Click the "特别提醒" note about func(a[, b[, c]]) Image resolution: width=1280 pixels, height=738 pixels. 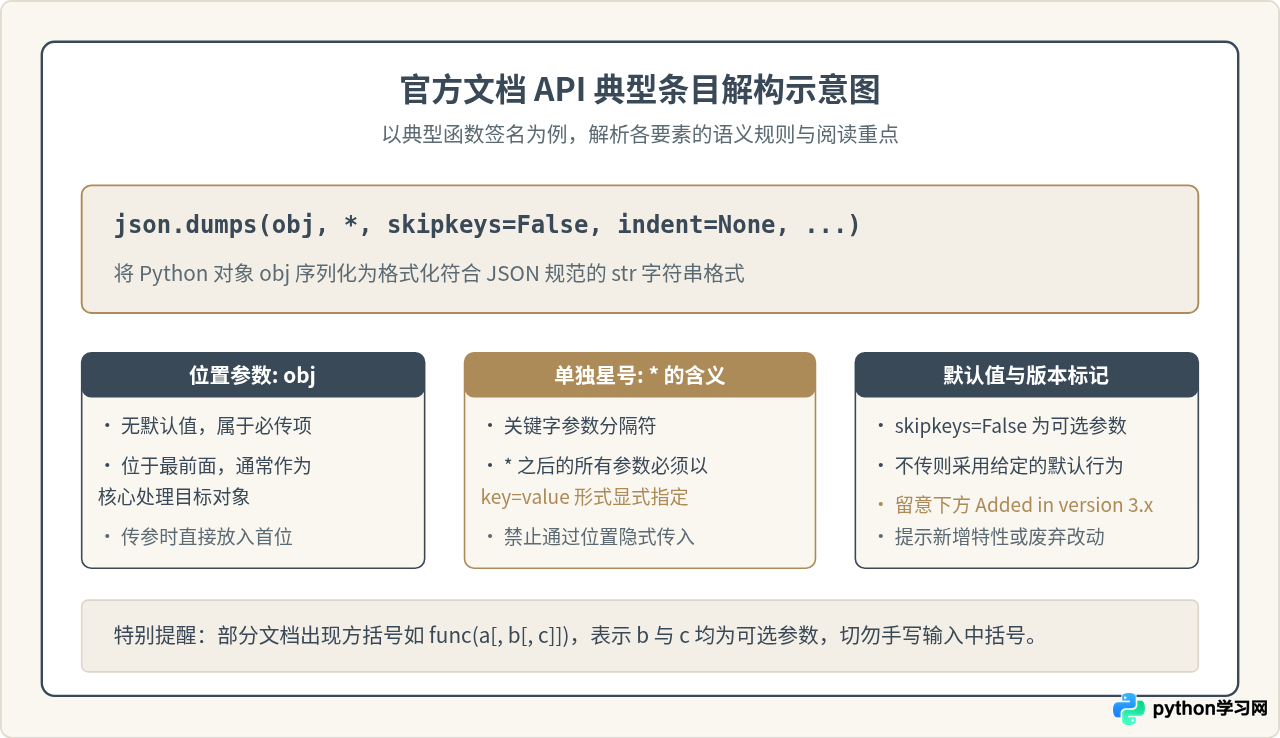(640, 636)
